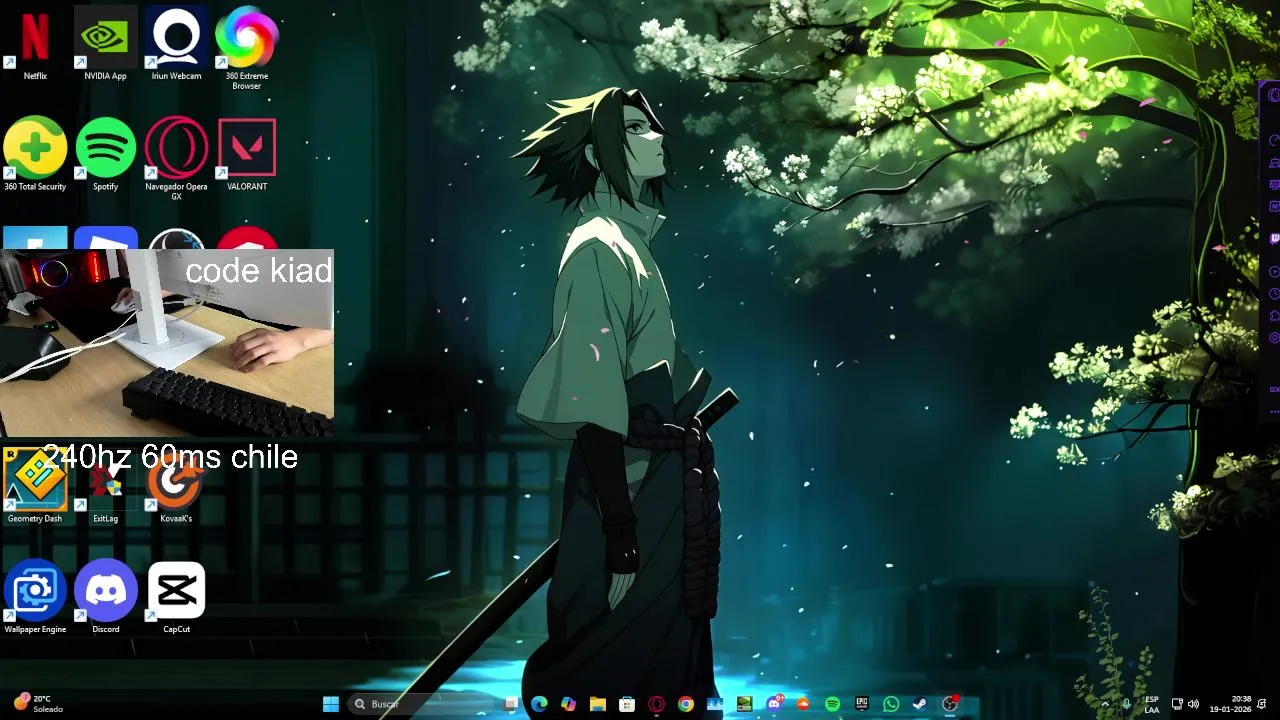
Task: Select the 360 Extreme Browser shortcut
Action: point(247,48)
